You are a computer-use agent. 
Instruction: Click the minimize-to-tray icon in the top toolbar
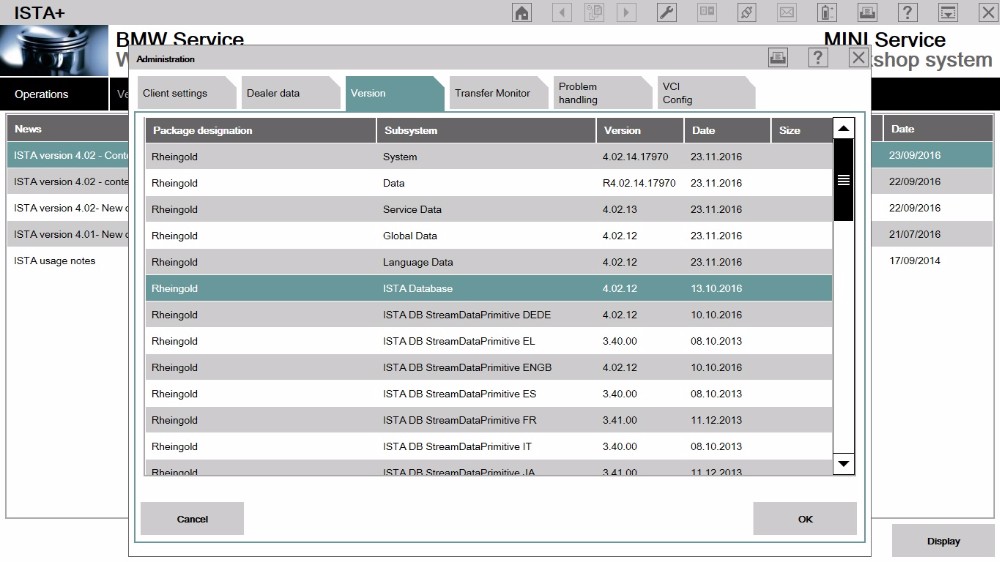[947, 12]
